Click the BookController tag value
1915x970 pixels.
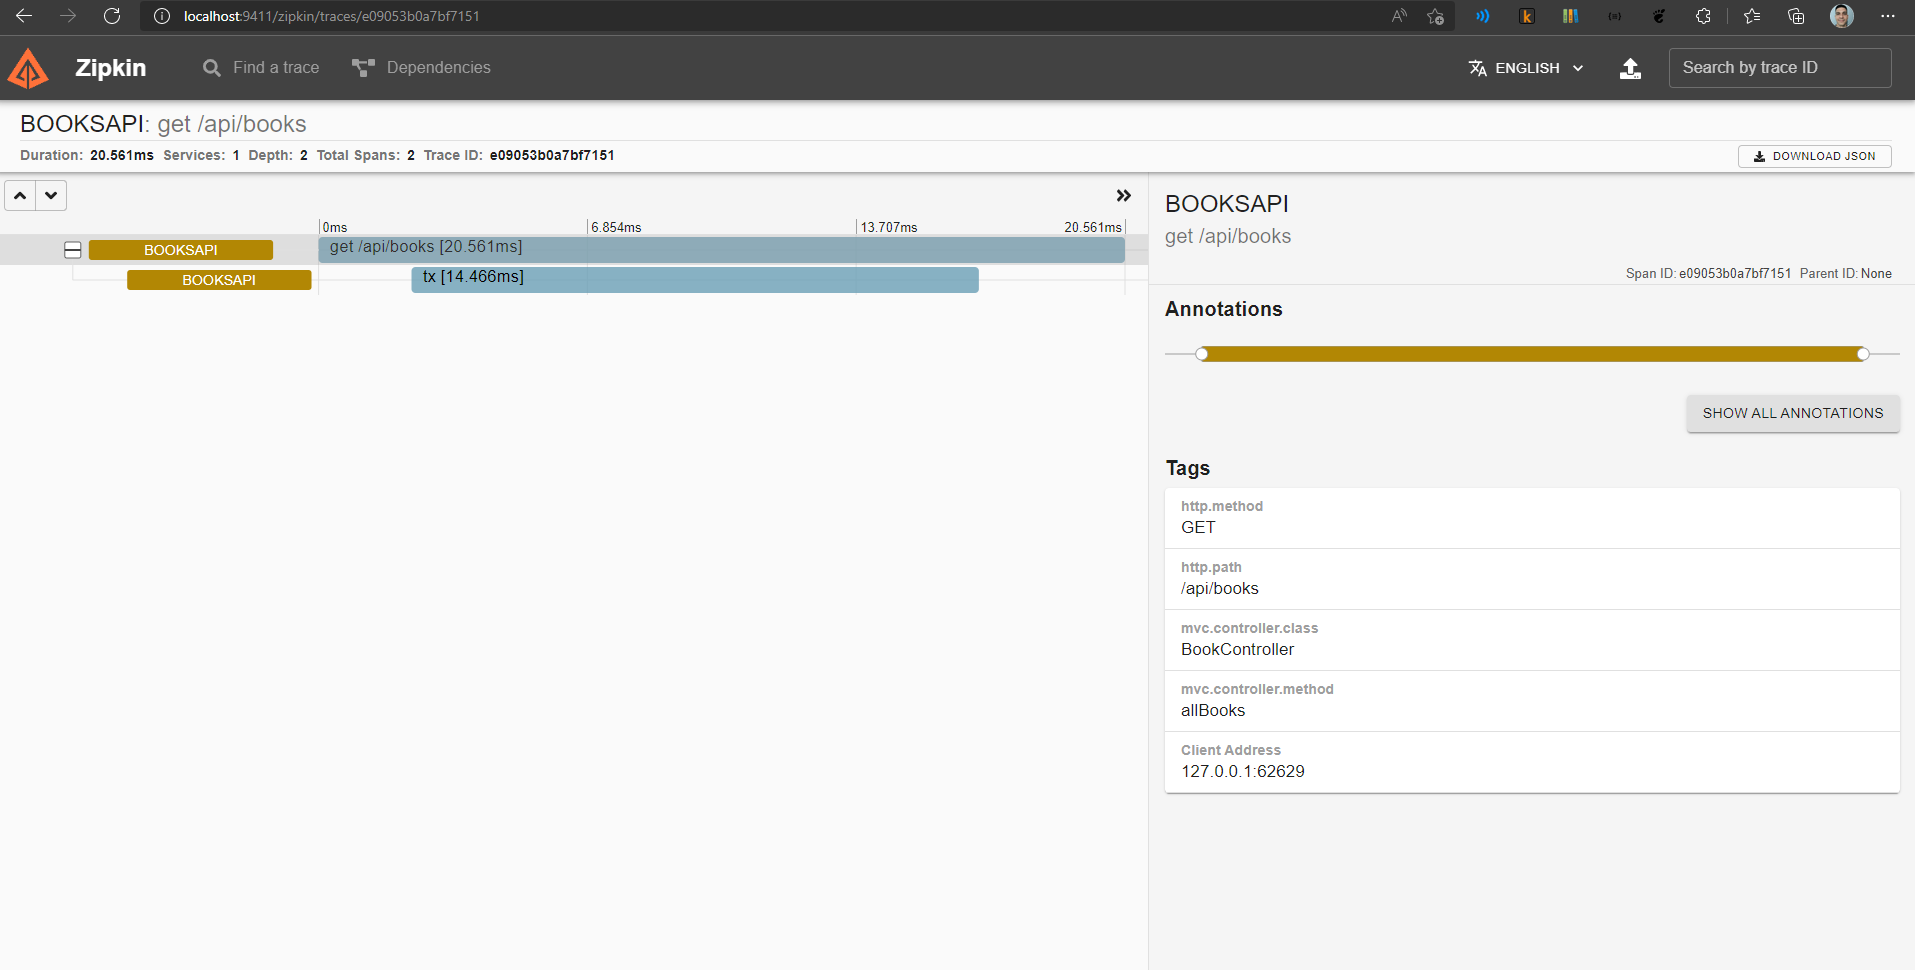(x=1237, y=650)
